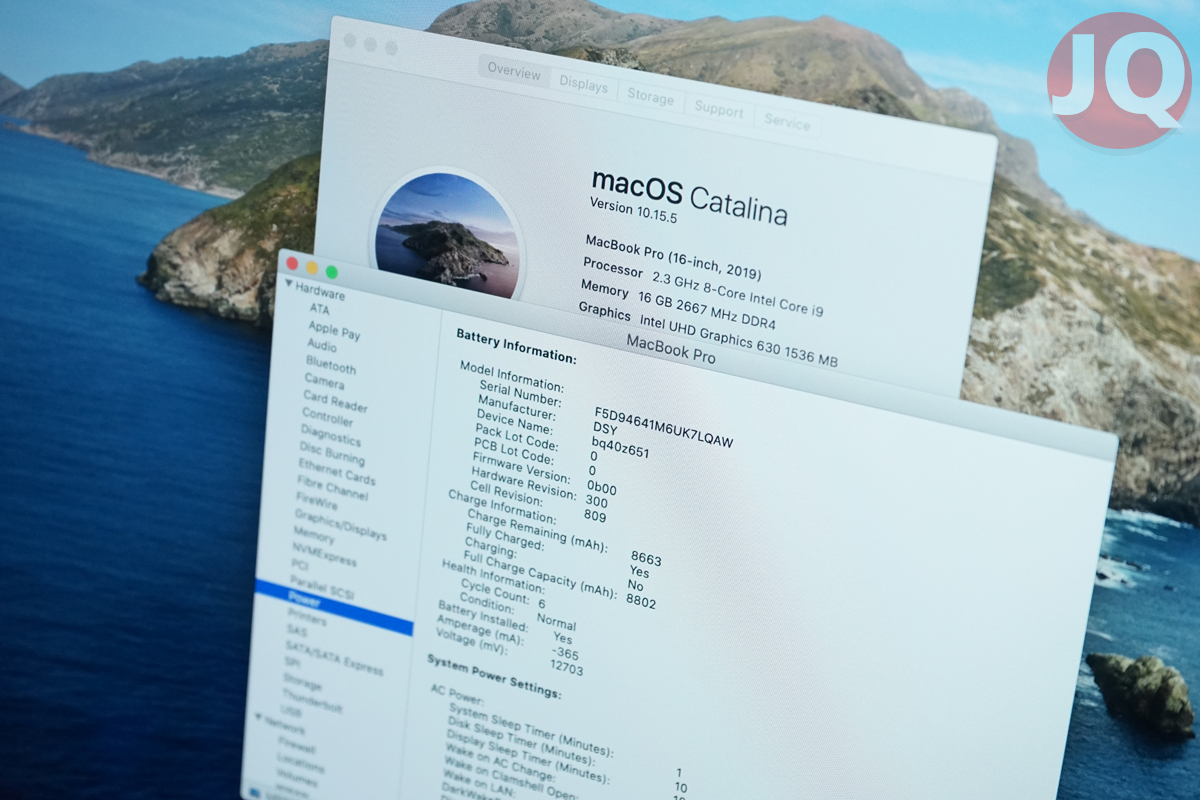
Task: Choose Parallel SCSI in the sidebar
Action: (x=322, y=590)
